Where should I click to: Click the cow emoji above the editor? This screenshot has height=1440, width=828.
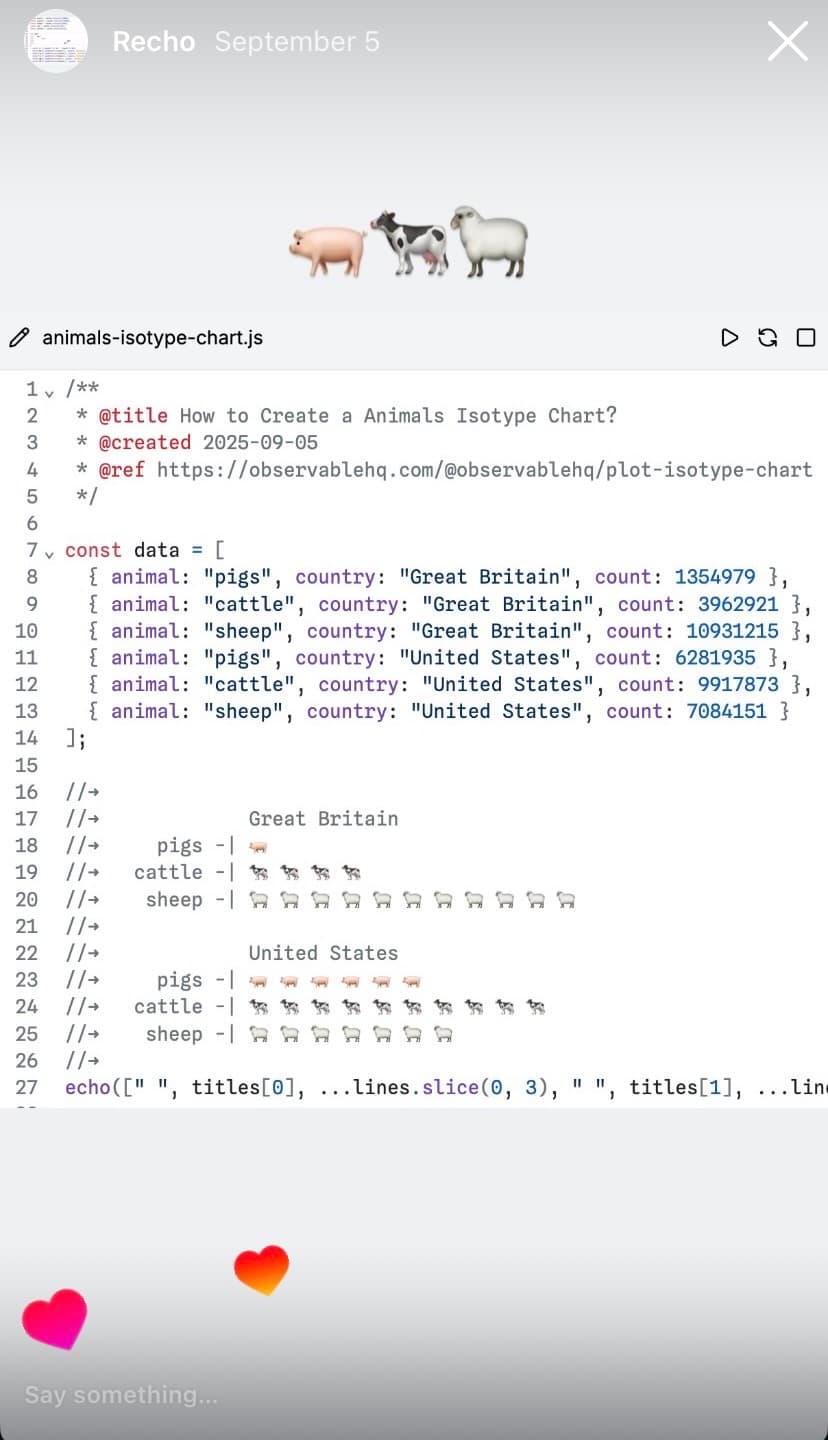tap(410, 242)
